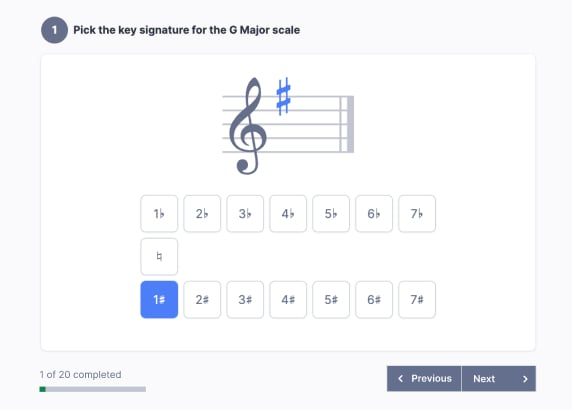Viewport: 572px width, 410px height.
Task: Pick the 7 flats option
Action: click(417, 214)
